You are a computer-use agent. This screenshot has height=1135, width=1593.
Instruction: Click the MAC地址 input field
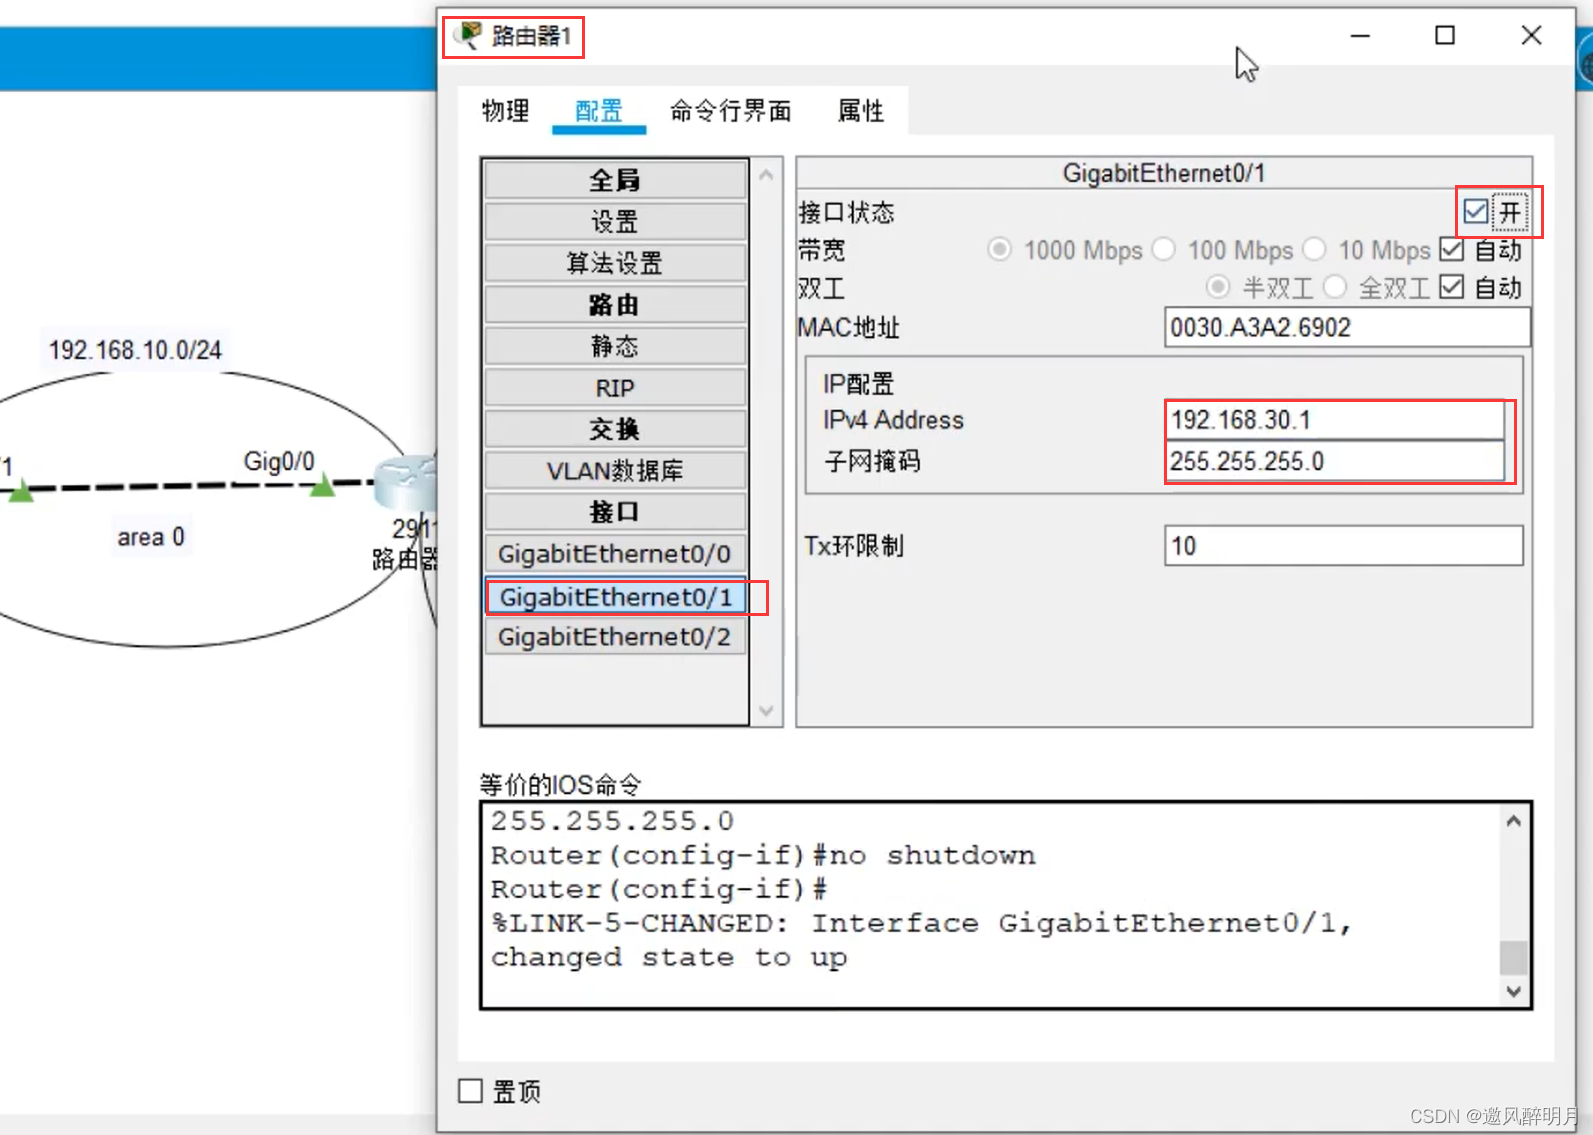point(1347,327)
